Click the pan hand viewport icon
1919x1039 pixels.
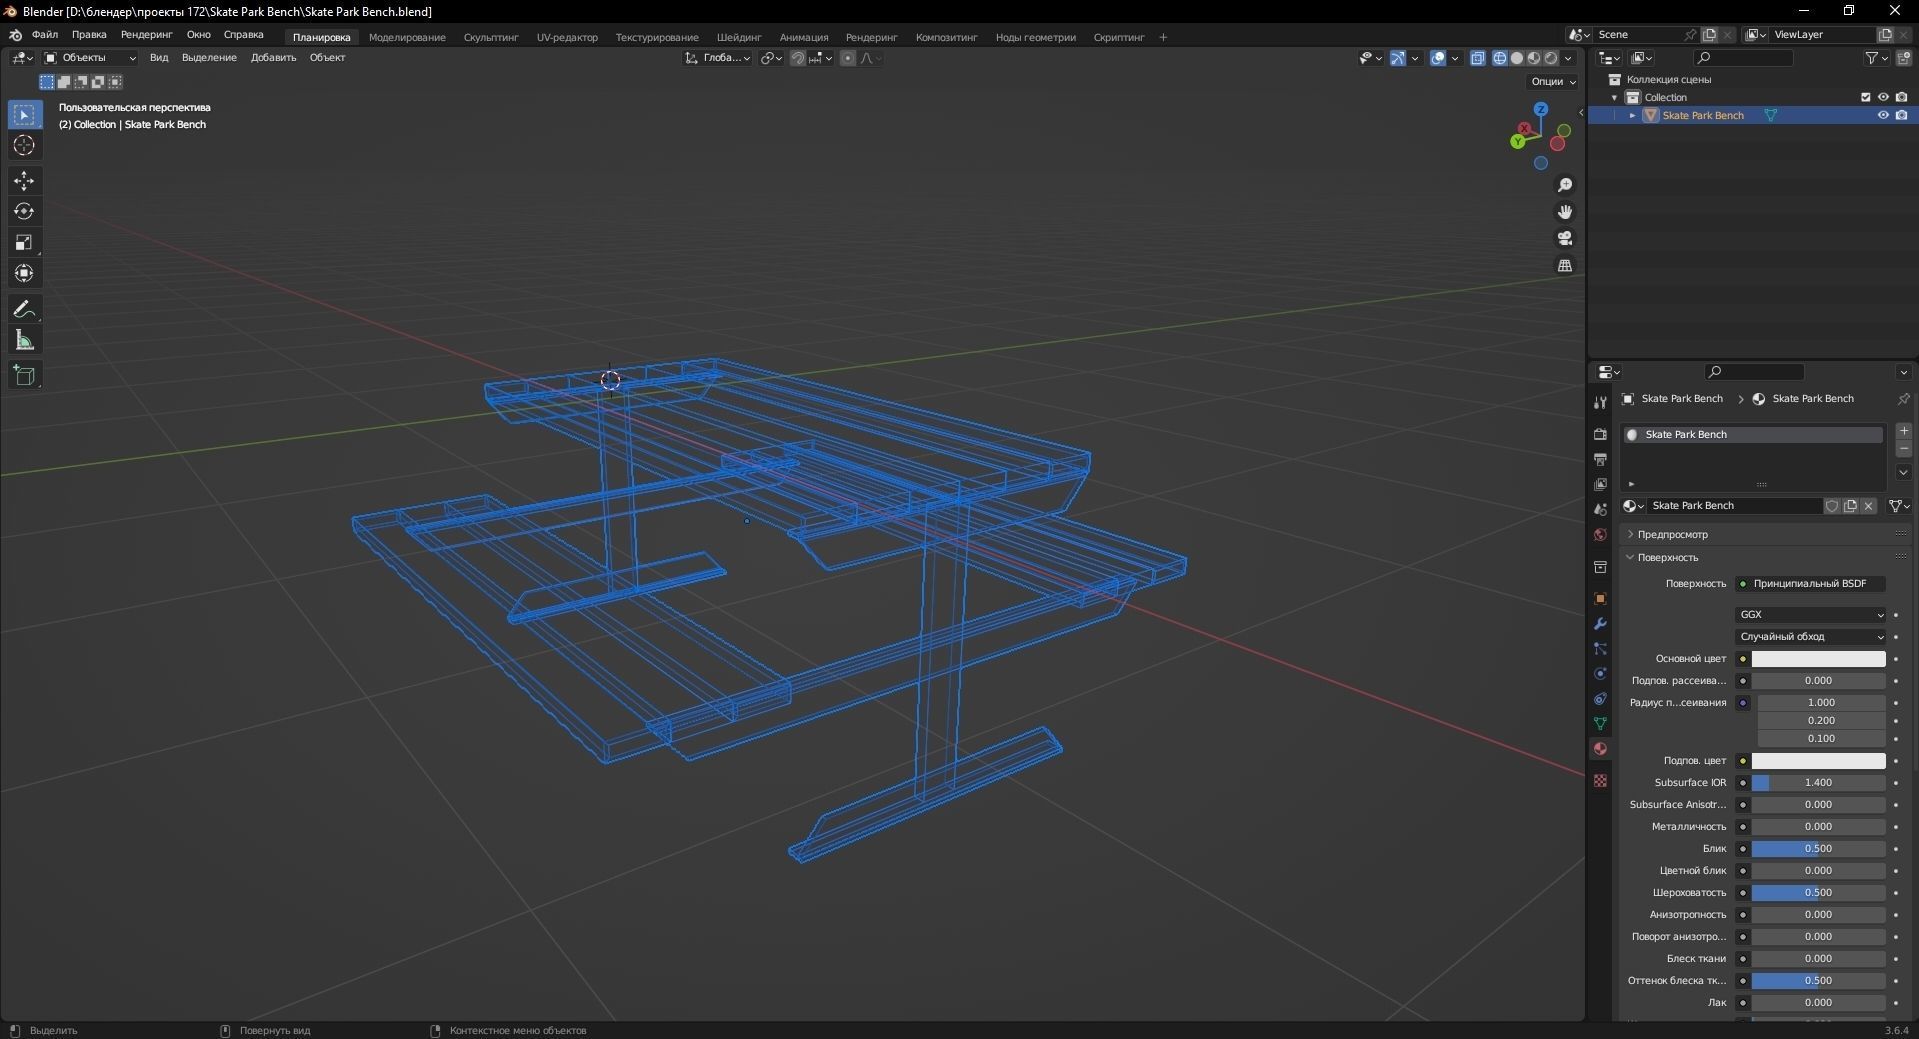[1565, 212]
